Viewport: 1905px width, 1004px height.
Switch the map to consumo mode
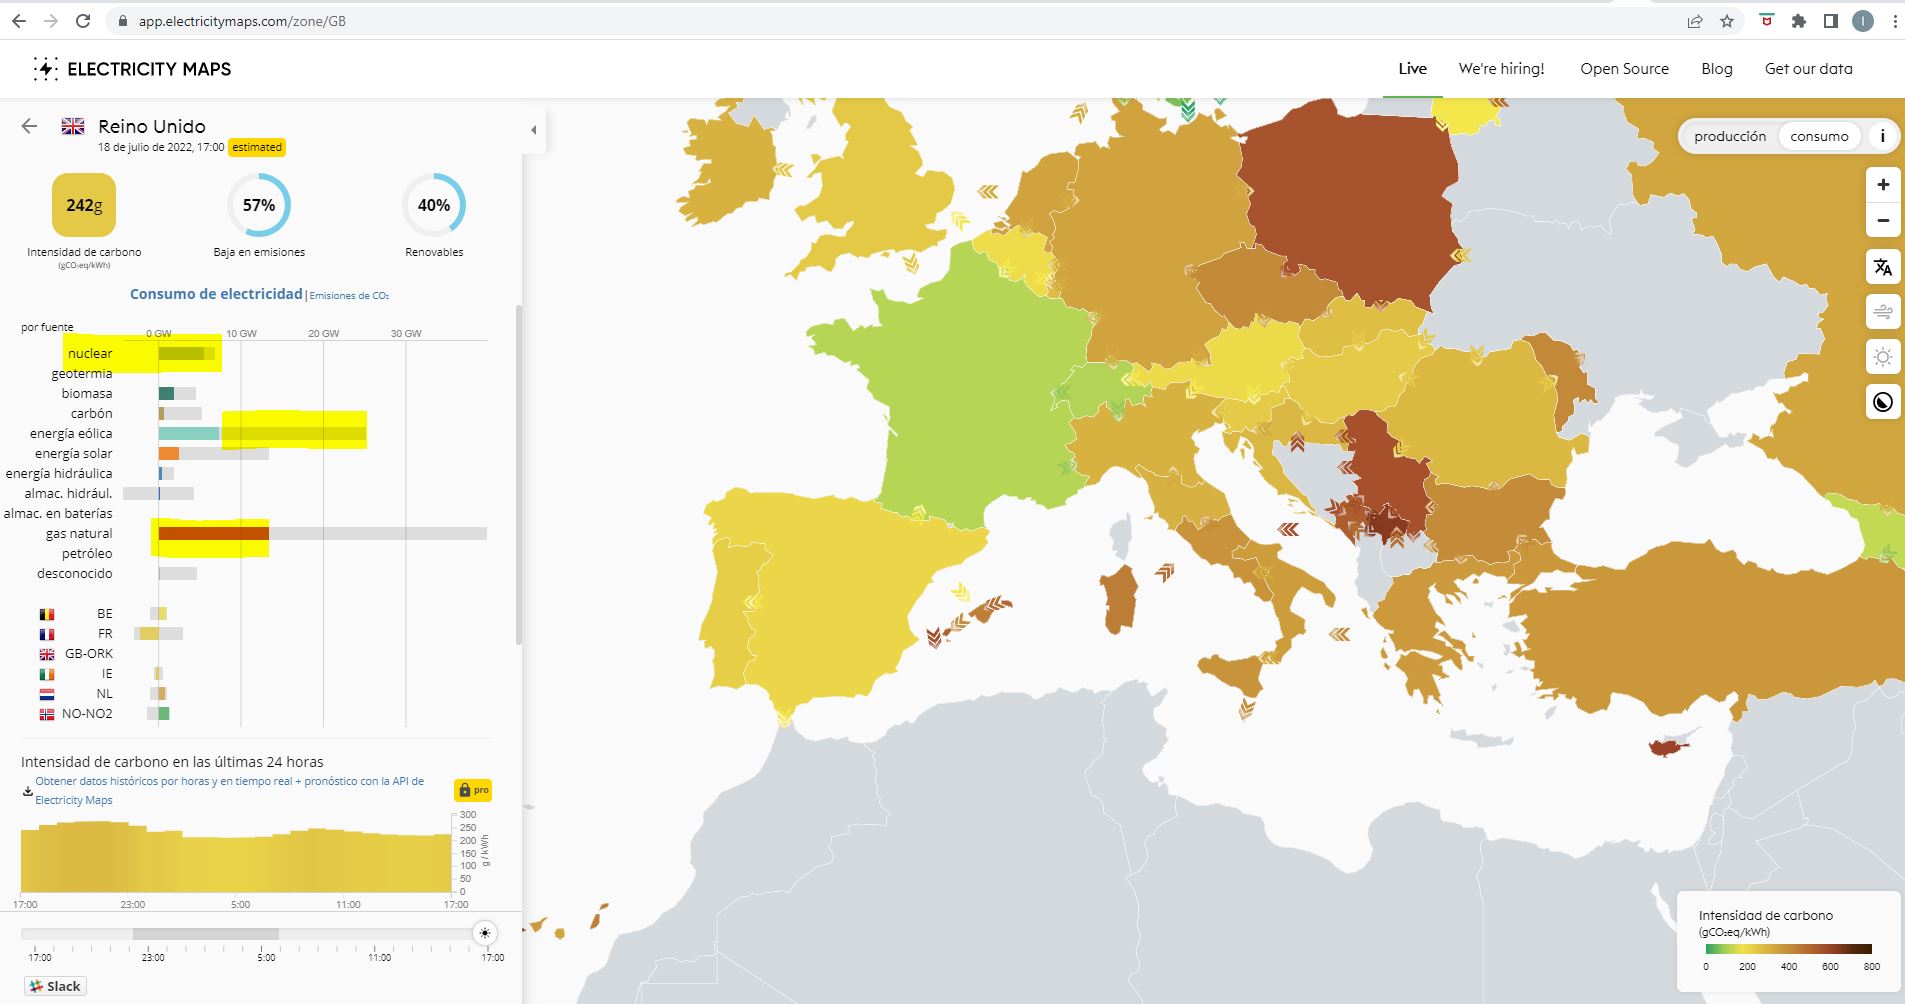point(1819,136)
